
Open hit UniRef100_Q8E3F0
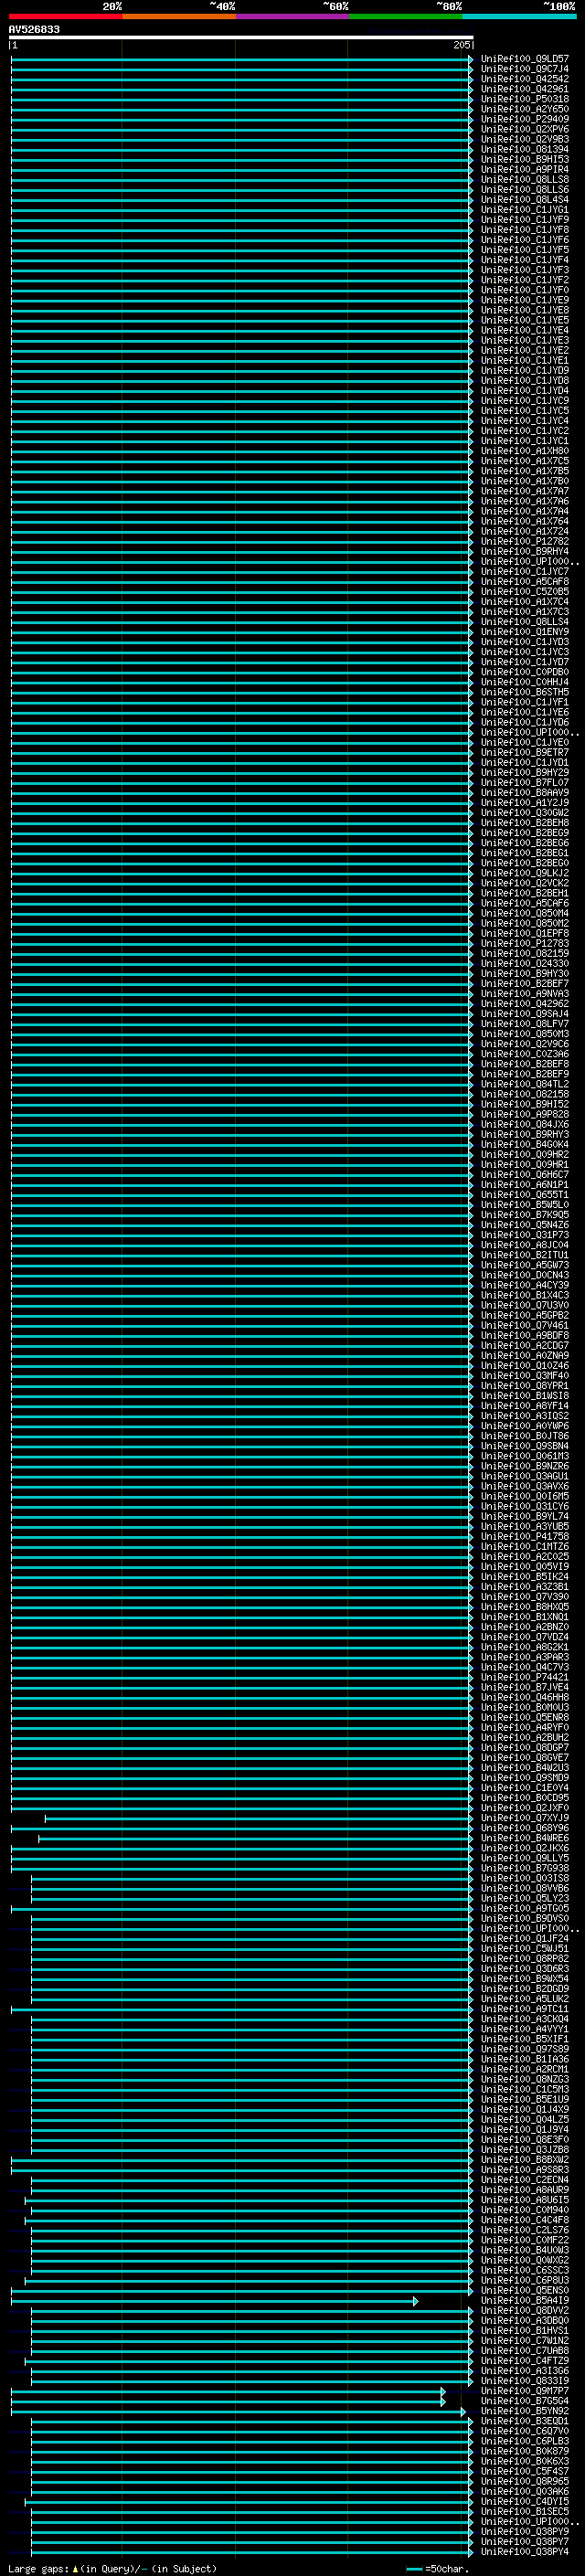pos(525,2139)
